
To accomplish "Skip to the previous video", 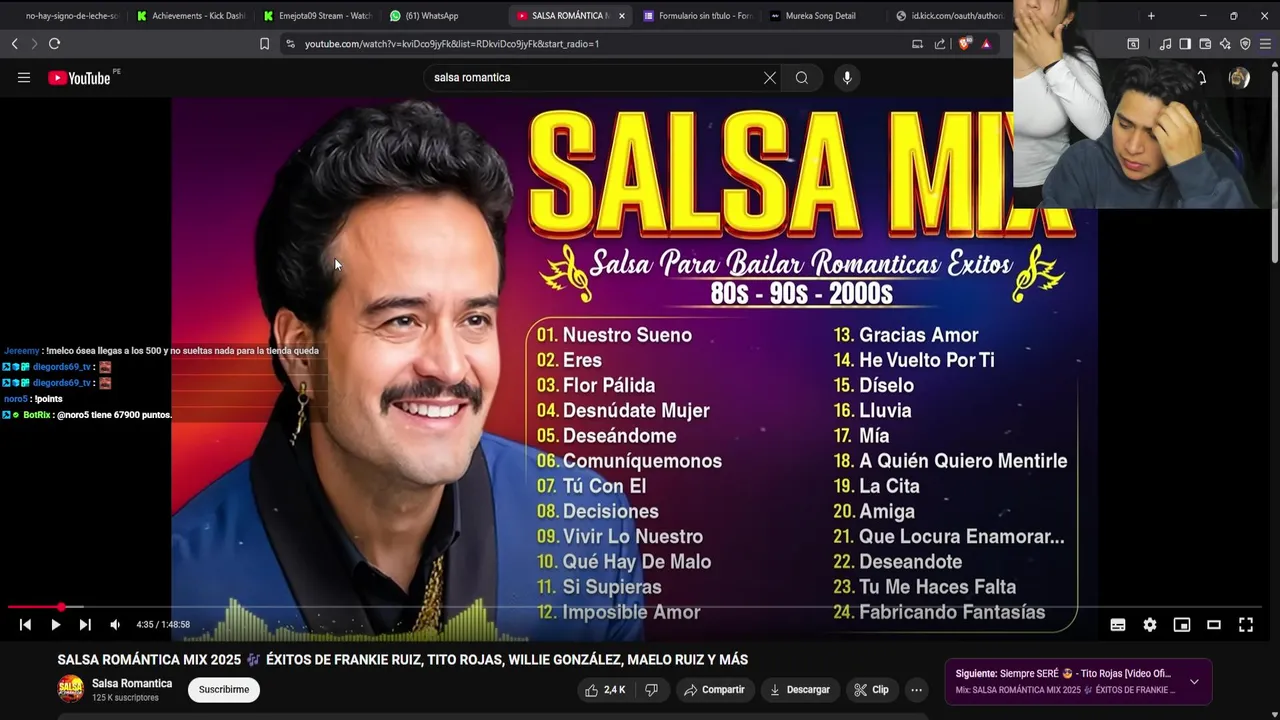I will [25, 625].
